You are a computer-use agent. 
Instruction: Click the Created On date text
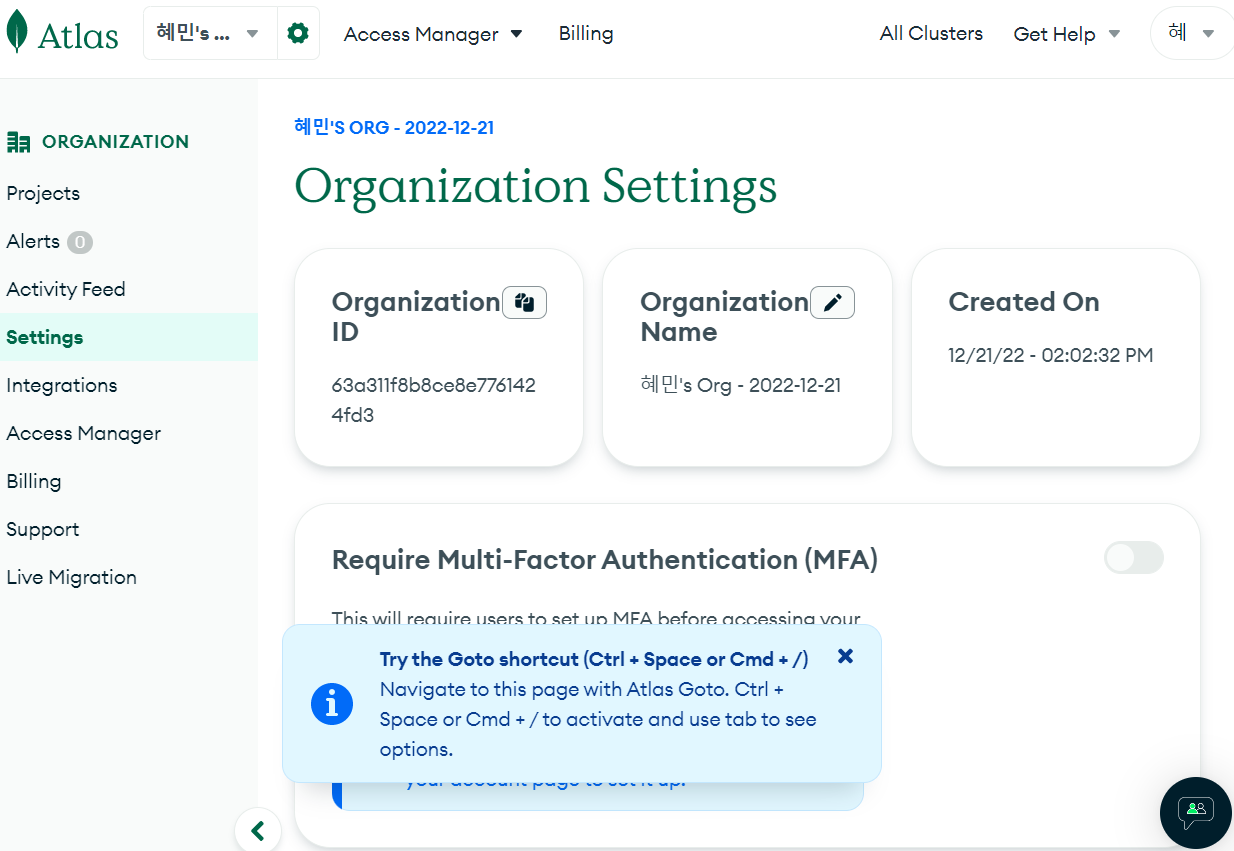[1050, 355]
